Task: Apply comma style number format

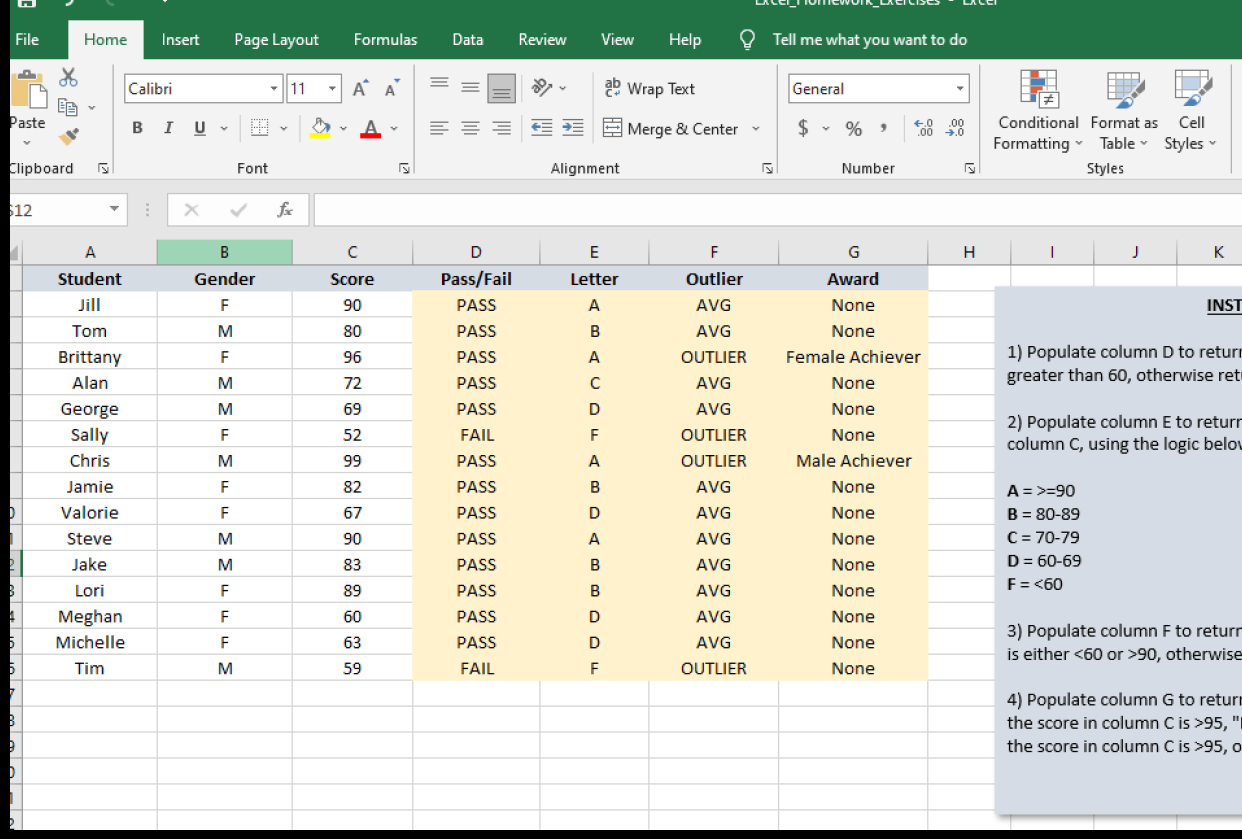Action: pyautogui.click(x=884, y=129)
